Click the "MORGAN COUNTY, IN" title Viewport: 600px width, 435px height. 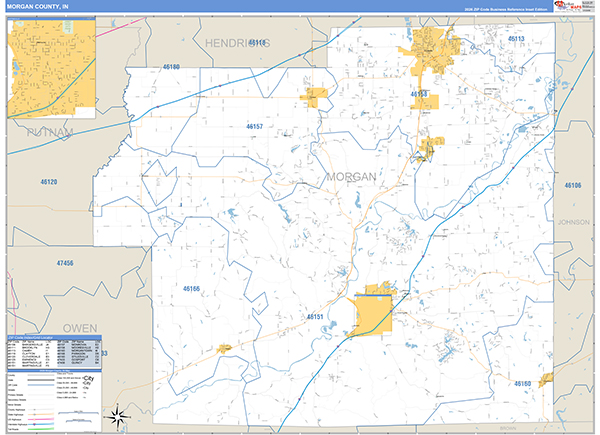pos(38,7)
